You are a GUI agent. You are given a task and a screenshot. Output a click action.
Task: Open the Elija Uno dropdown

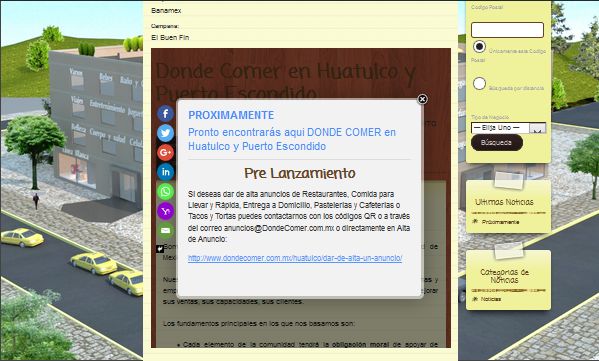click(x=508, y=128)
